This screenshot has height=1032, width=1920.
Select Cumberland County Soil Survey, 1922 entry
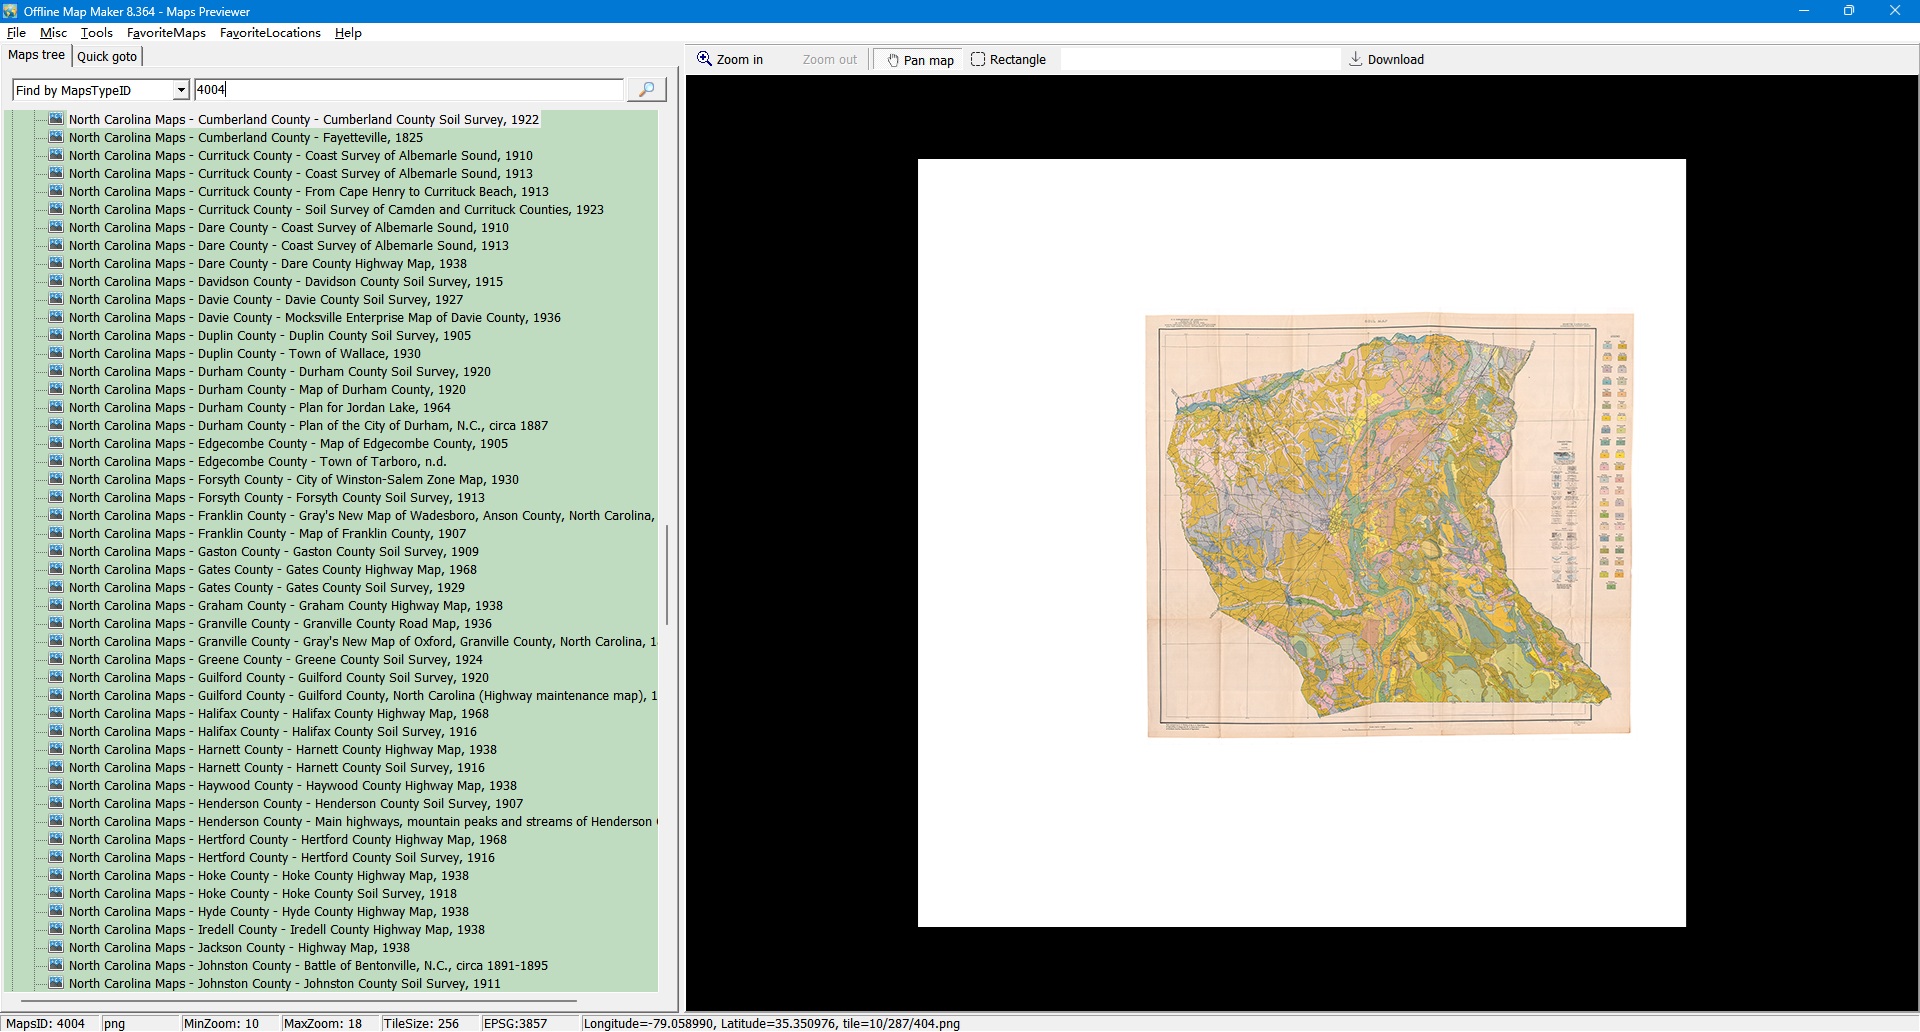pyautogui.click(x=303, y=120)
